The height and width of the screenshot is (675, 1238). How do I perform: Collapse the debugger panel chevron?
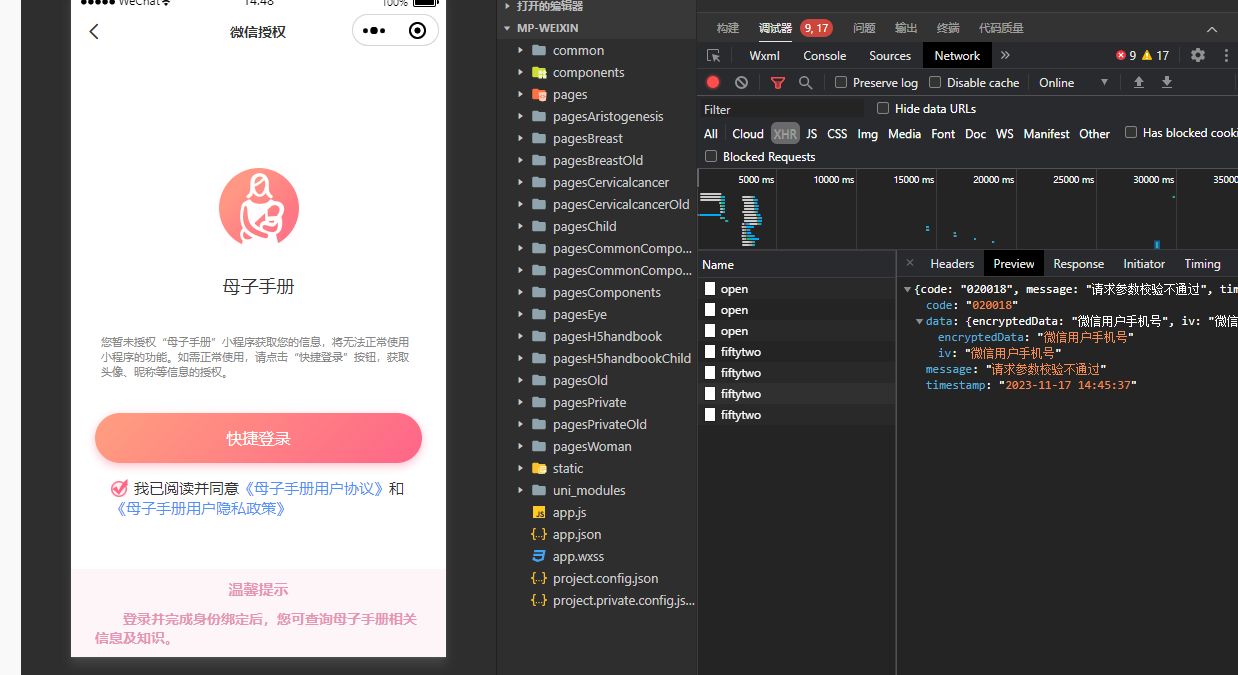coord(1212,29)
